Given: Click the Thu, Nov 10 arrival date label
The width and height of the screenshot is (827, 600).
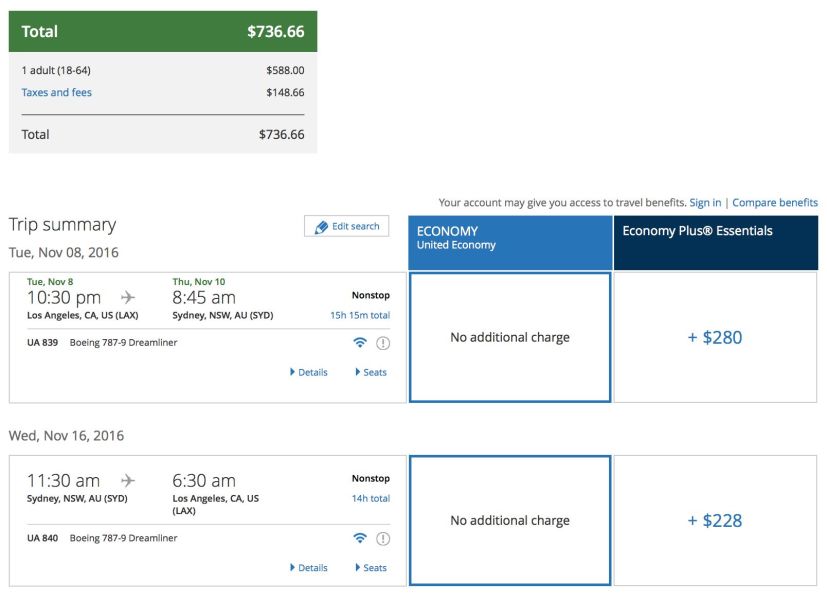Looking at the screenshot, I should pyautogui.click(x=199, y=282).
